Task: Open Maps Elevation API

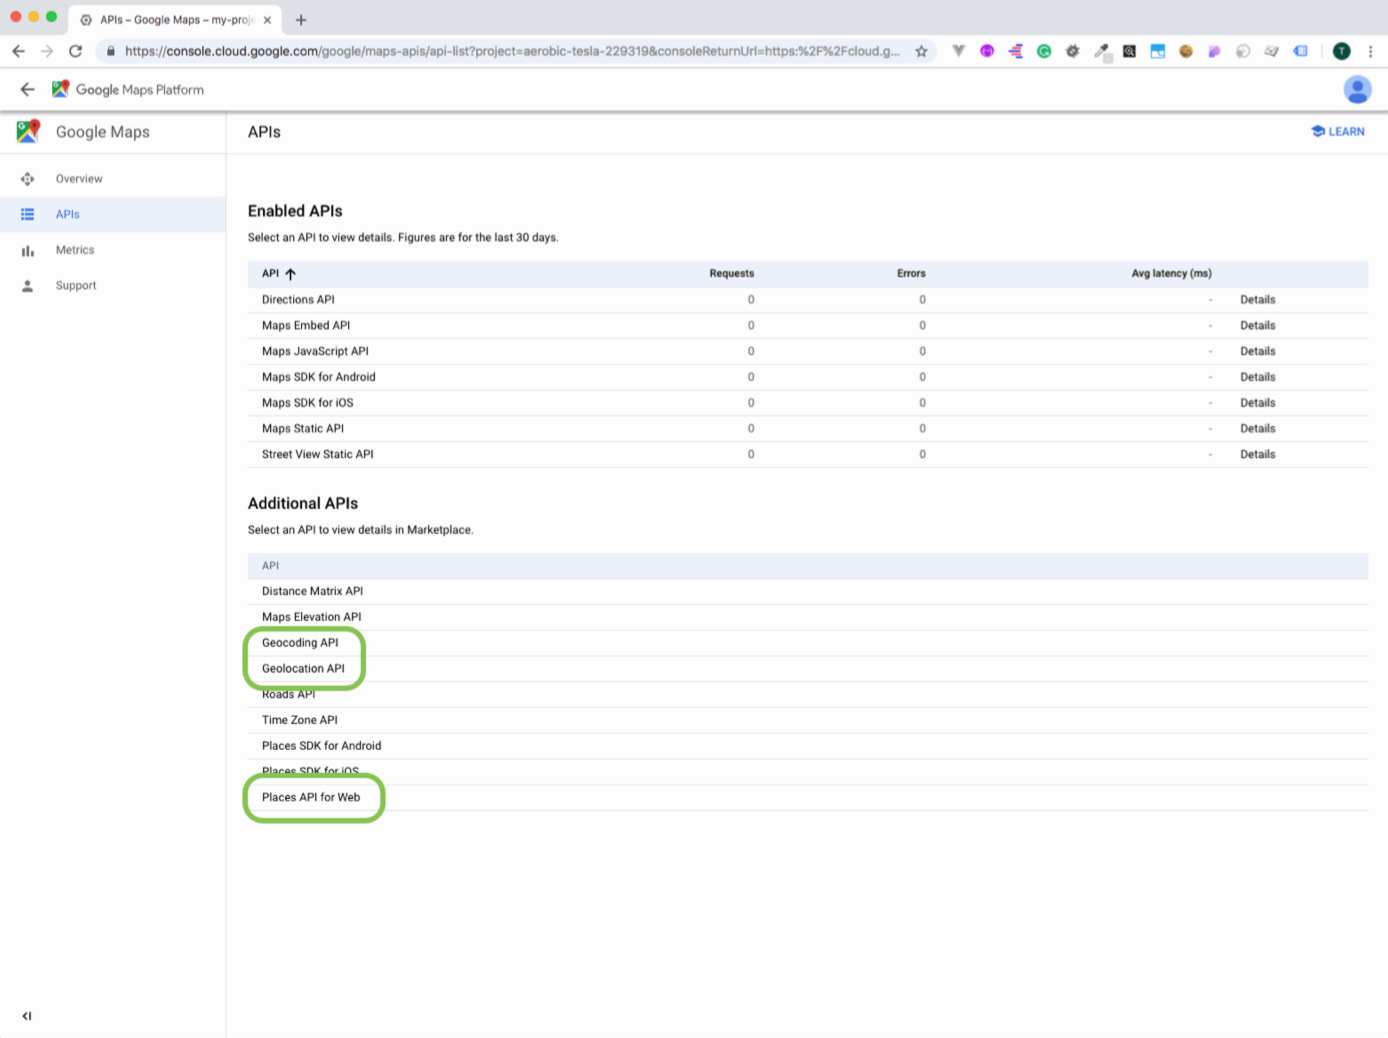Action: pos(312,617)
